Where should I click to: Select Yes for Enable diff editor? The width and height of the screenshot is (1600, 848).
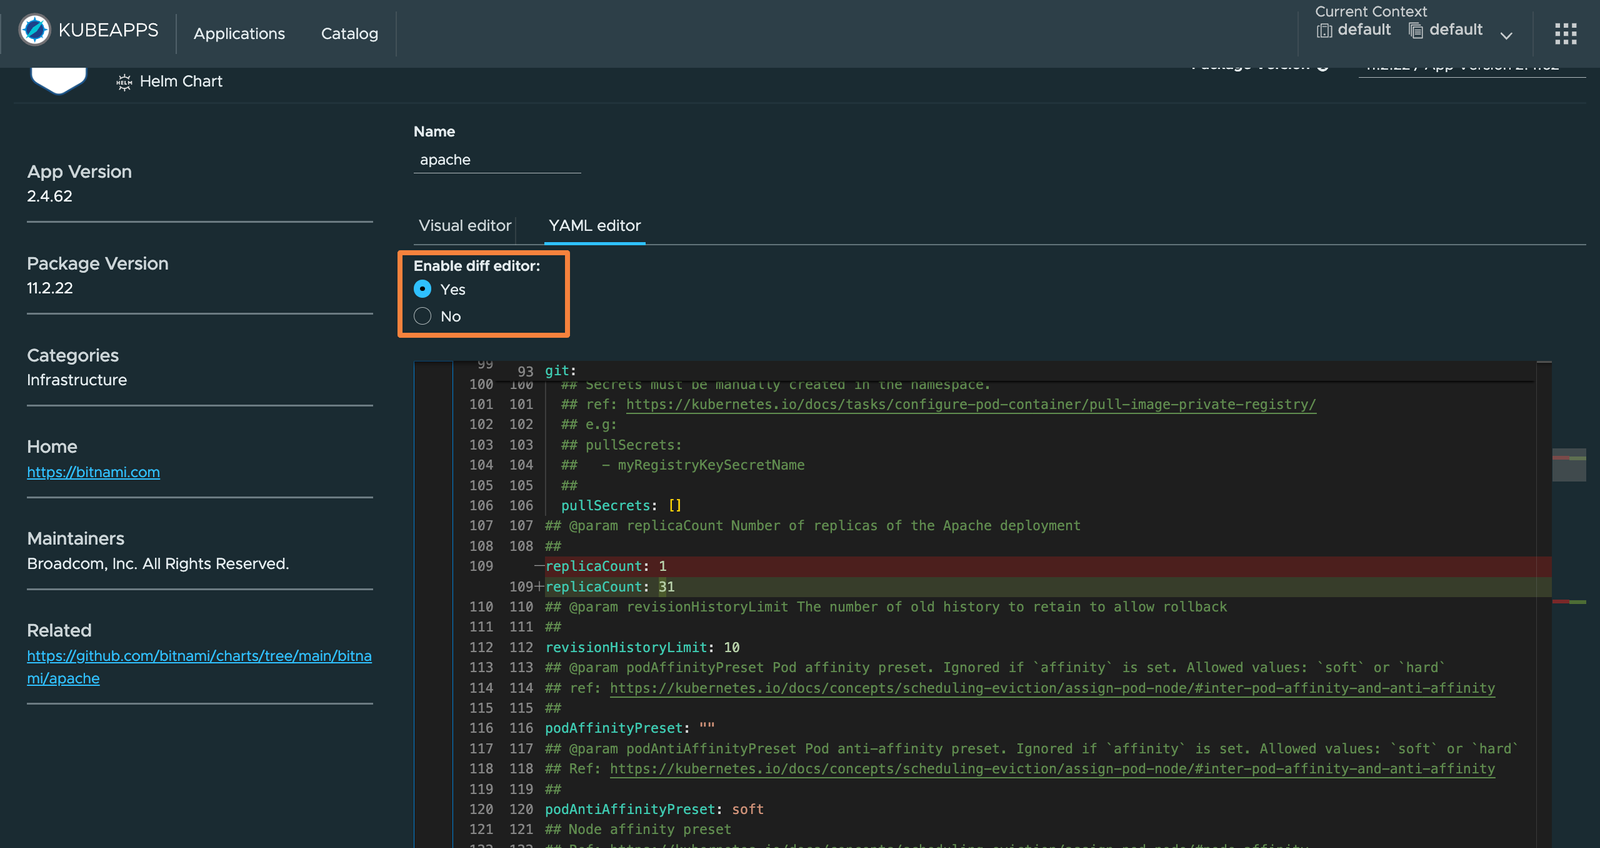423,289
